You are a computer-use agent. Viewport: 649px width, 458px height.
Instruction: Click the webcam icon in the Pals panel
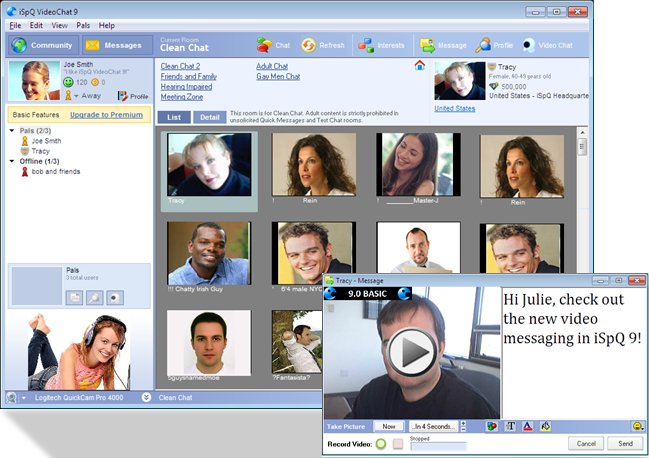click(115, 297)
